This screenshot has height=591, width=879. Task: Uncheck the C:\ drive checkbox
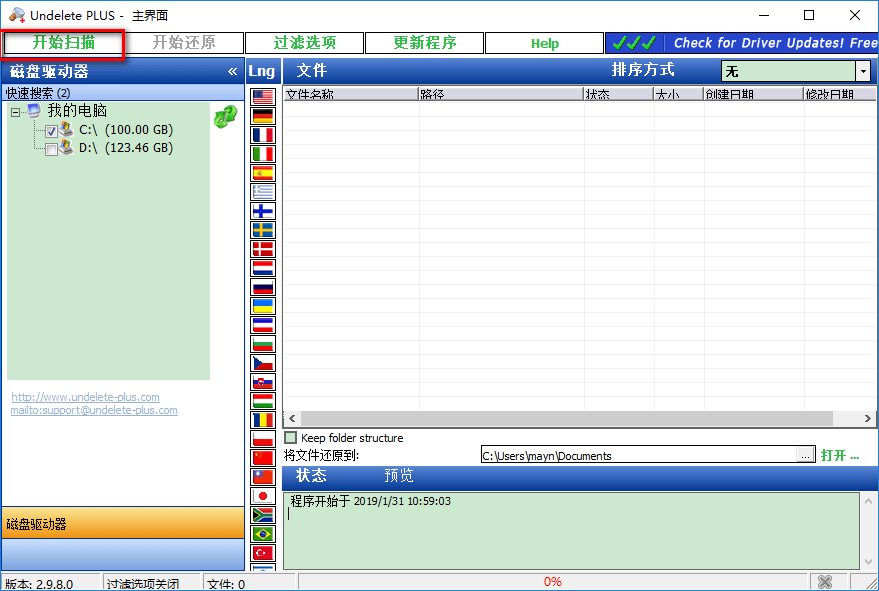pos(51,131)
